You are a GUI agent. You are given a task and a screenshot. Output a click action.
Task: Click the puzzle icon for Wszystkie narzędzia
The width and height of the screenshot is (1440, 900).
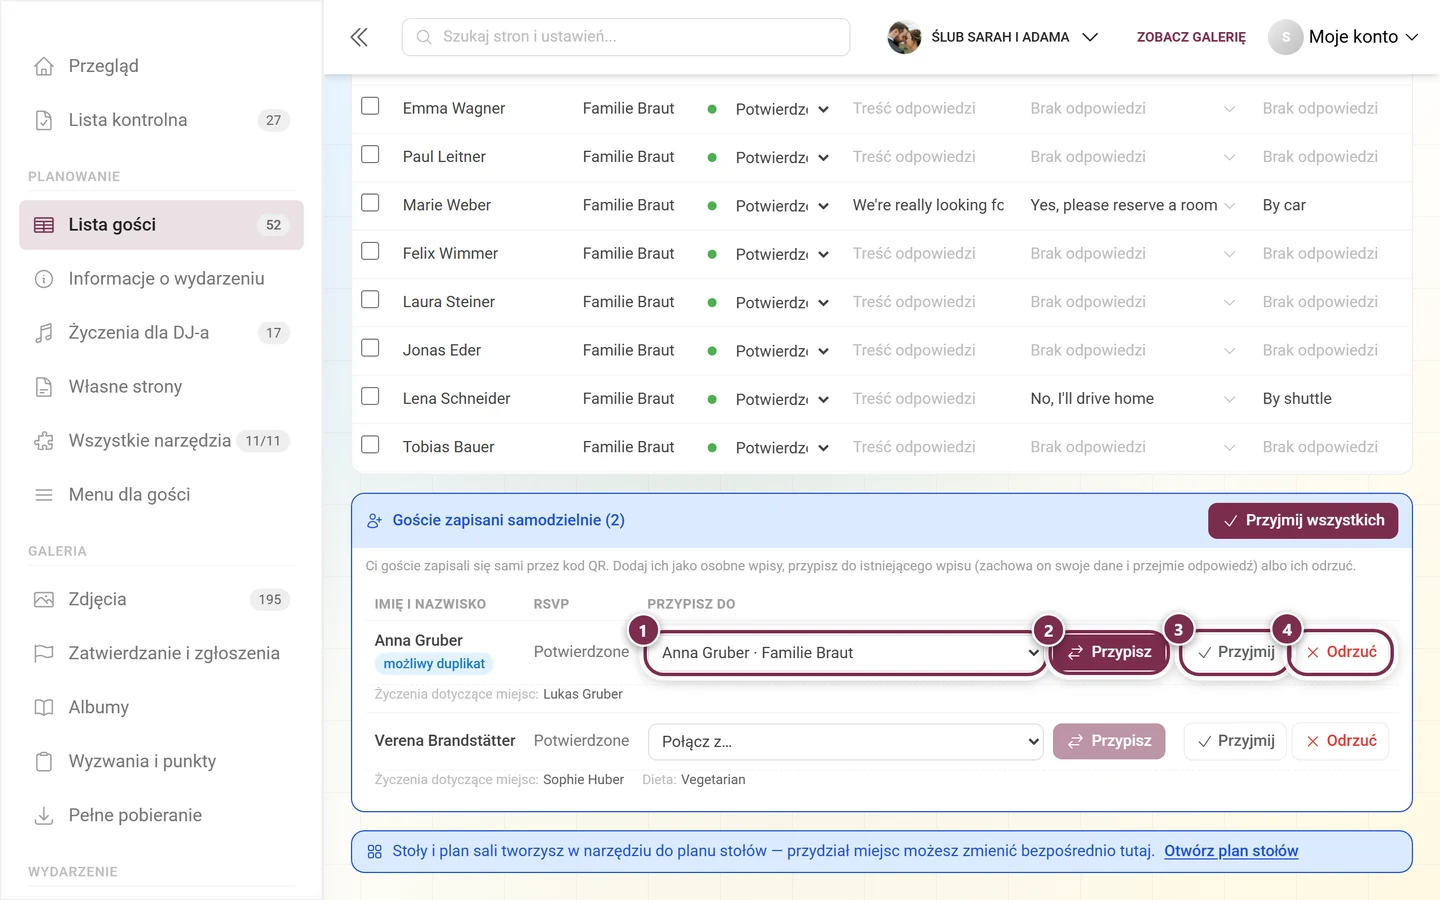pyautogui.click(x=44, y=441)
